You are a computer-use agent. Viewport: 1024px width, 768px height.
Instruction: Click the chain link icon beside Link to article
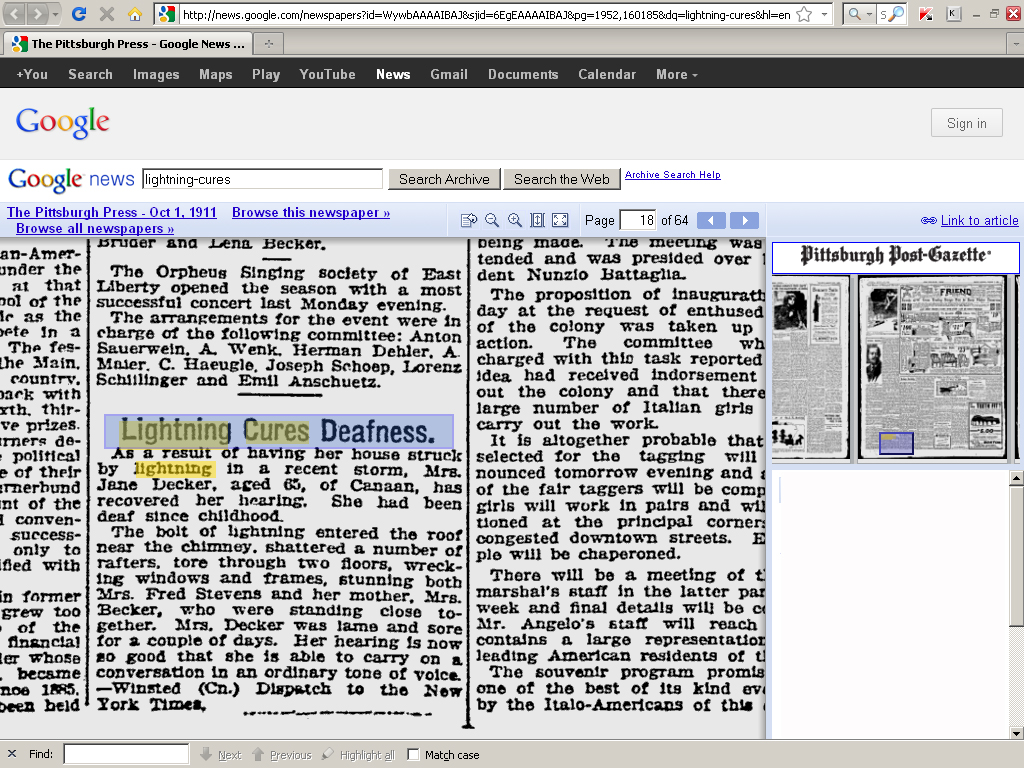tap(929, 221)
